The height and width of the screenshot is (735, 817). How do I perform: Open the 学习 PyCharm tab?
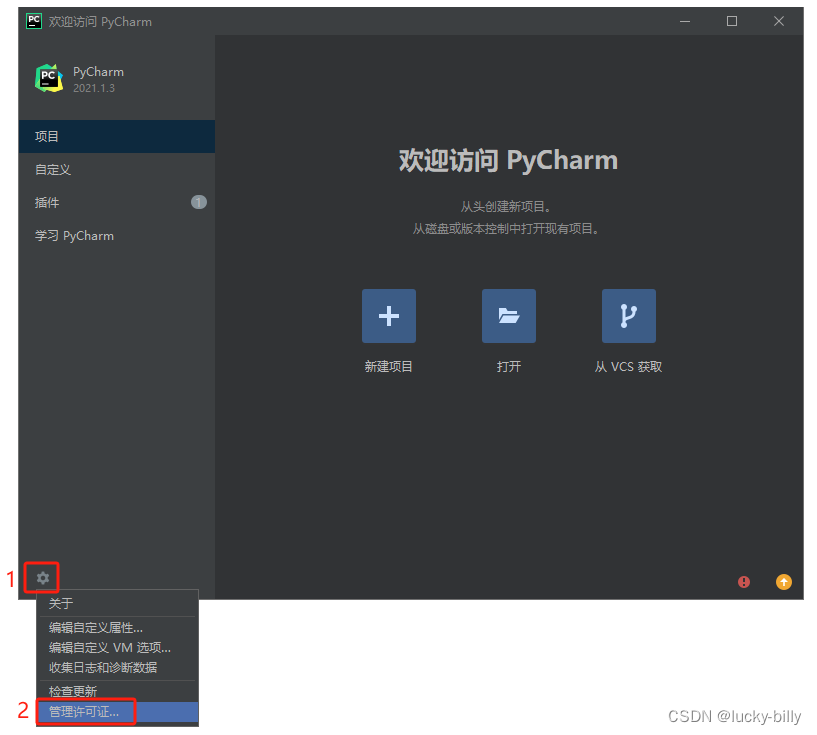point(117,236)
